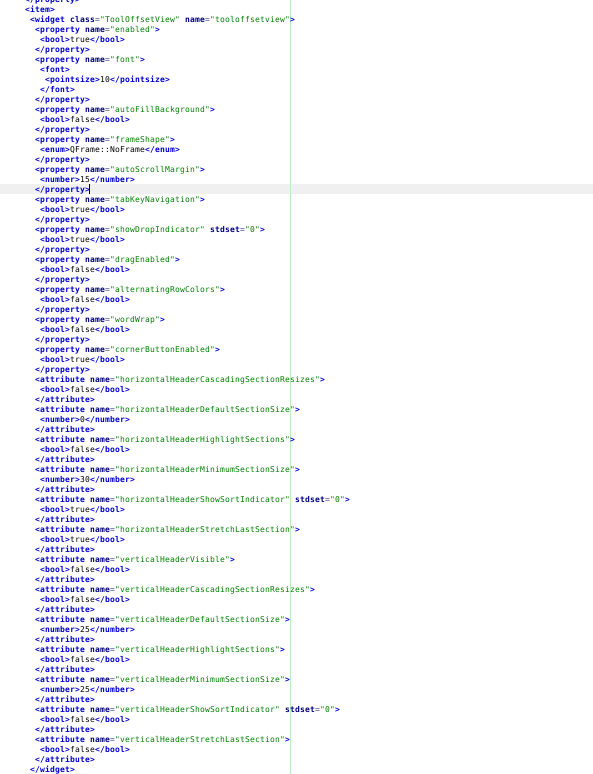Click horizontalHeaderCascadingSectionResizes attribute line

pos(180,380)
